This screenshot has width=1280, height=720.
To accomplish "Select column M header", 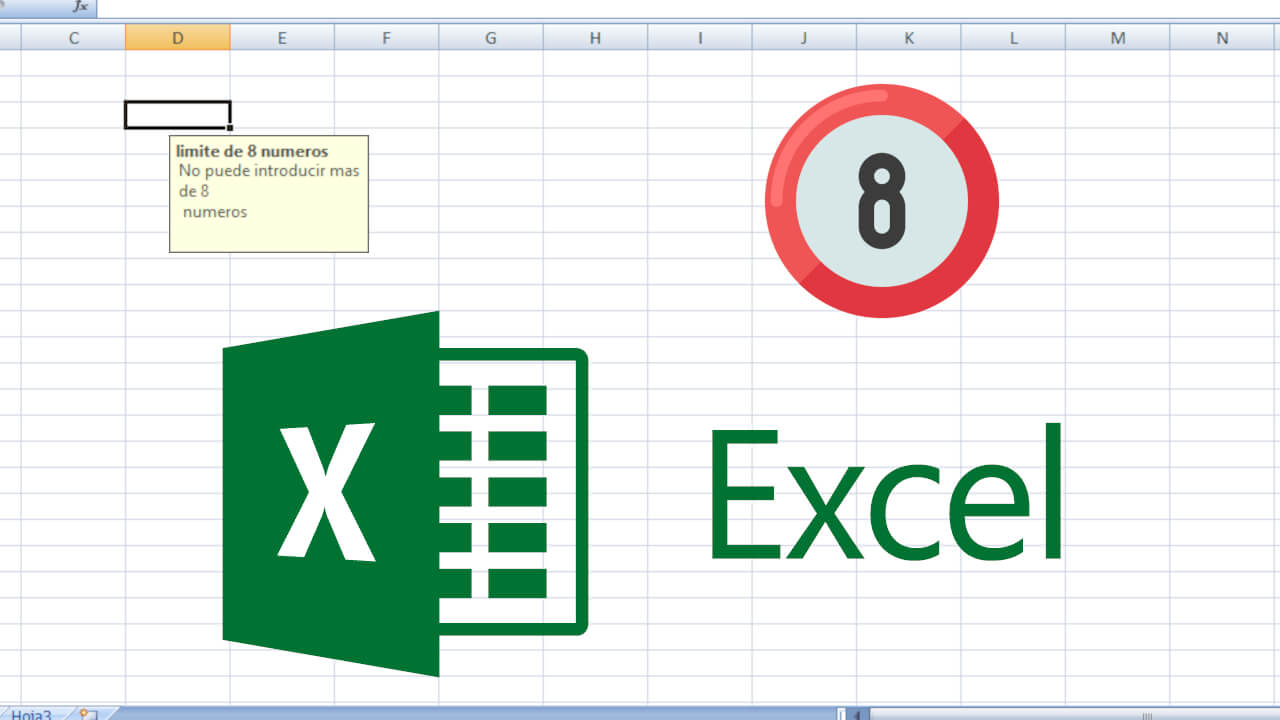I will (1118, 38).
